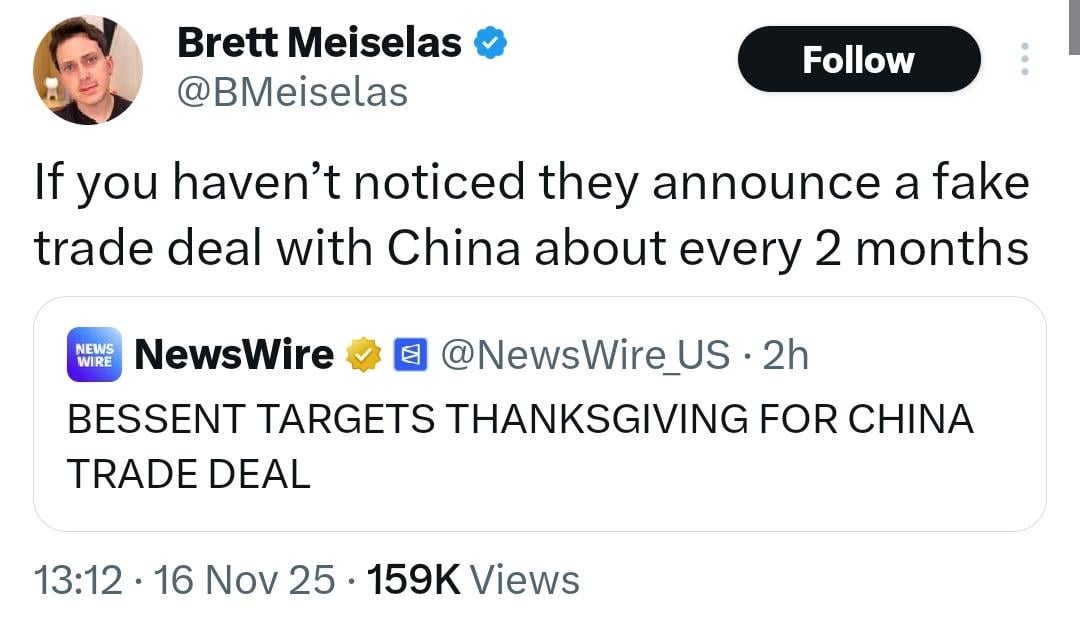Click the Views label
The image size is (1080, 627).
click(524, 580)
